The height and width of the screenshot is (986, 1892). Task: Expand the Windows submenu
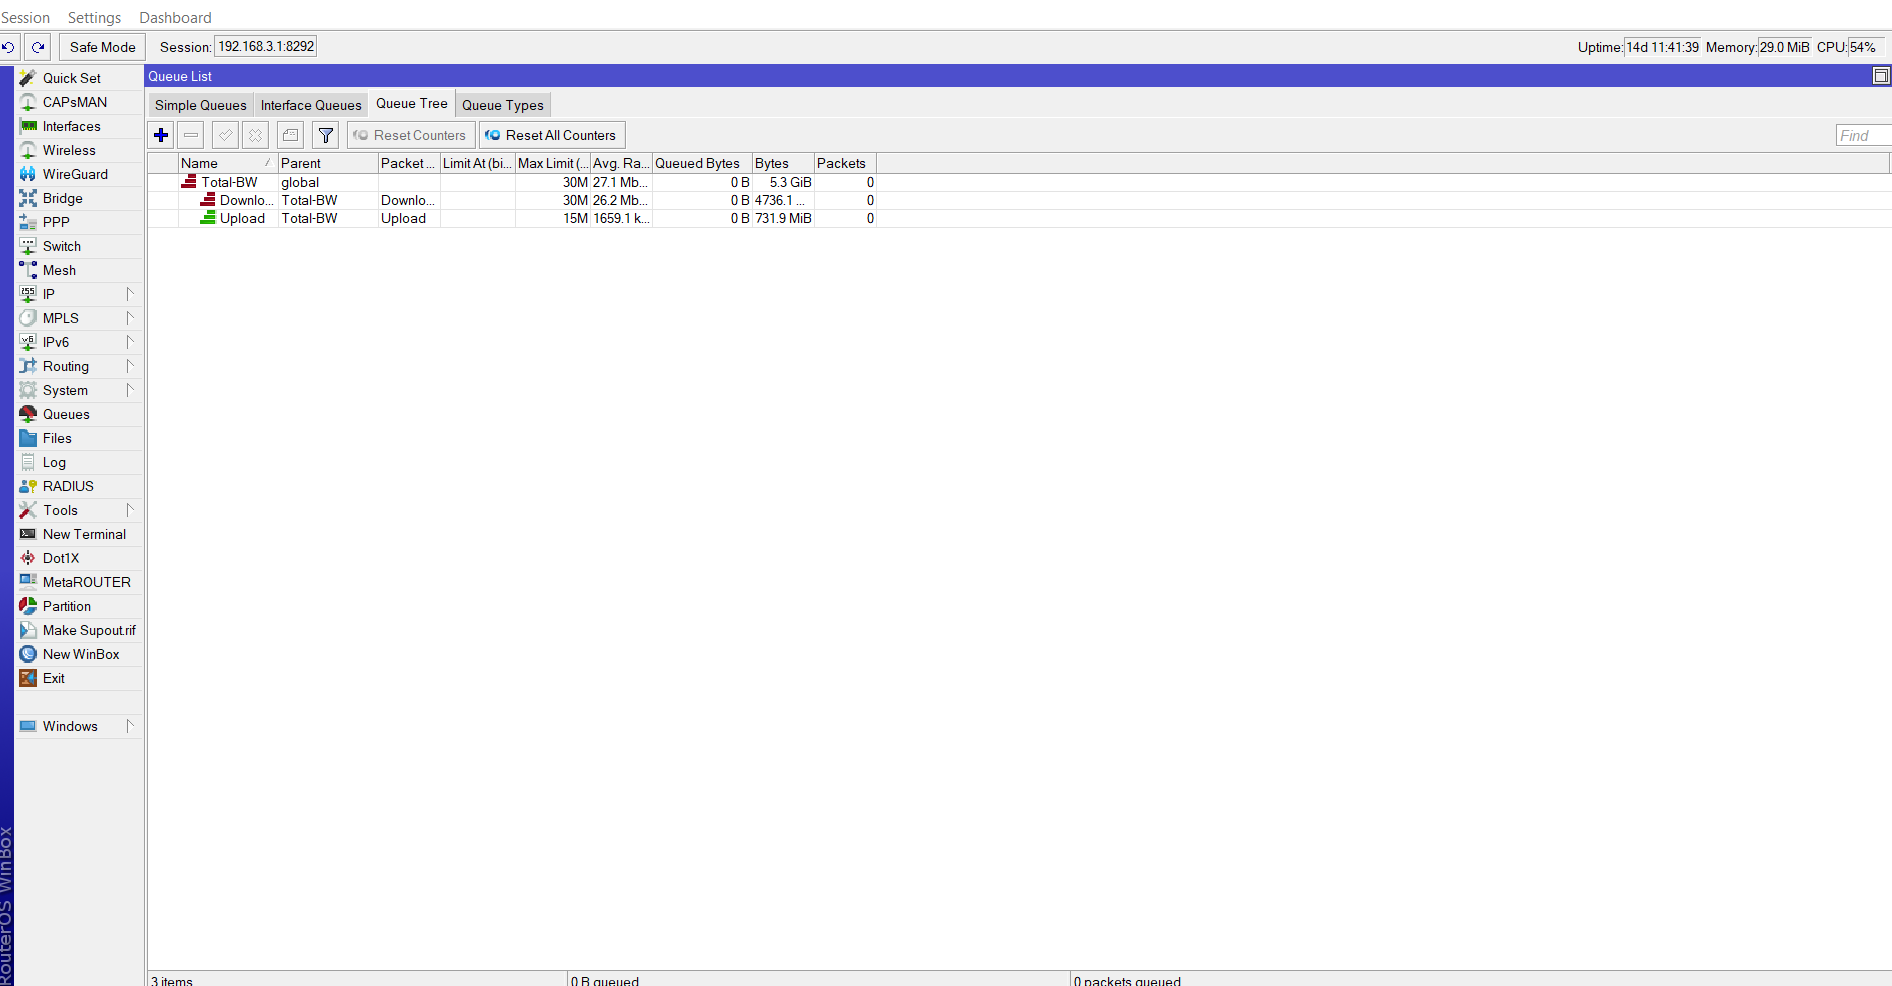click(x=131, y=726)
